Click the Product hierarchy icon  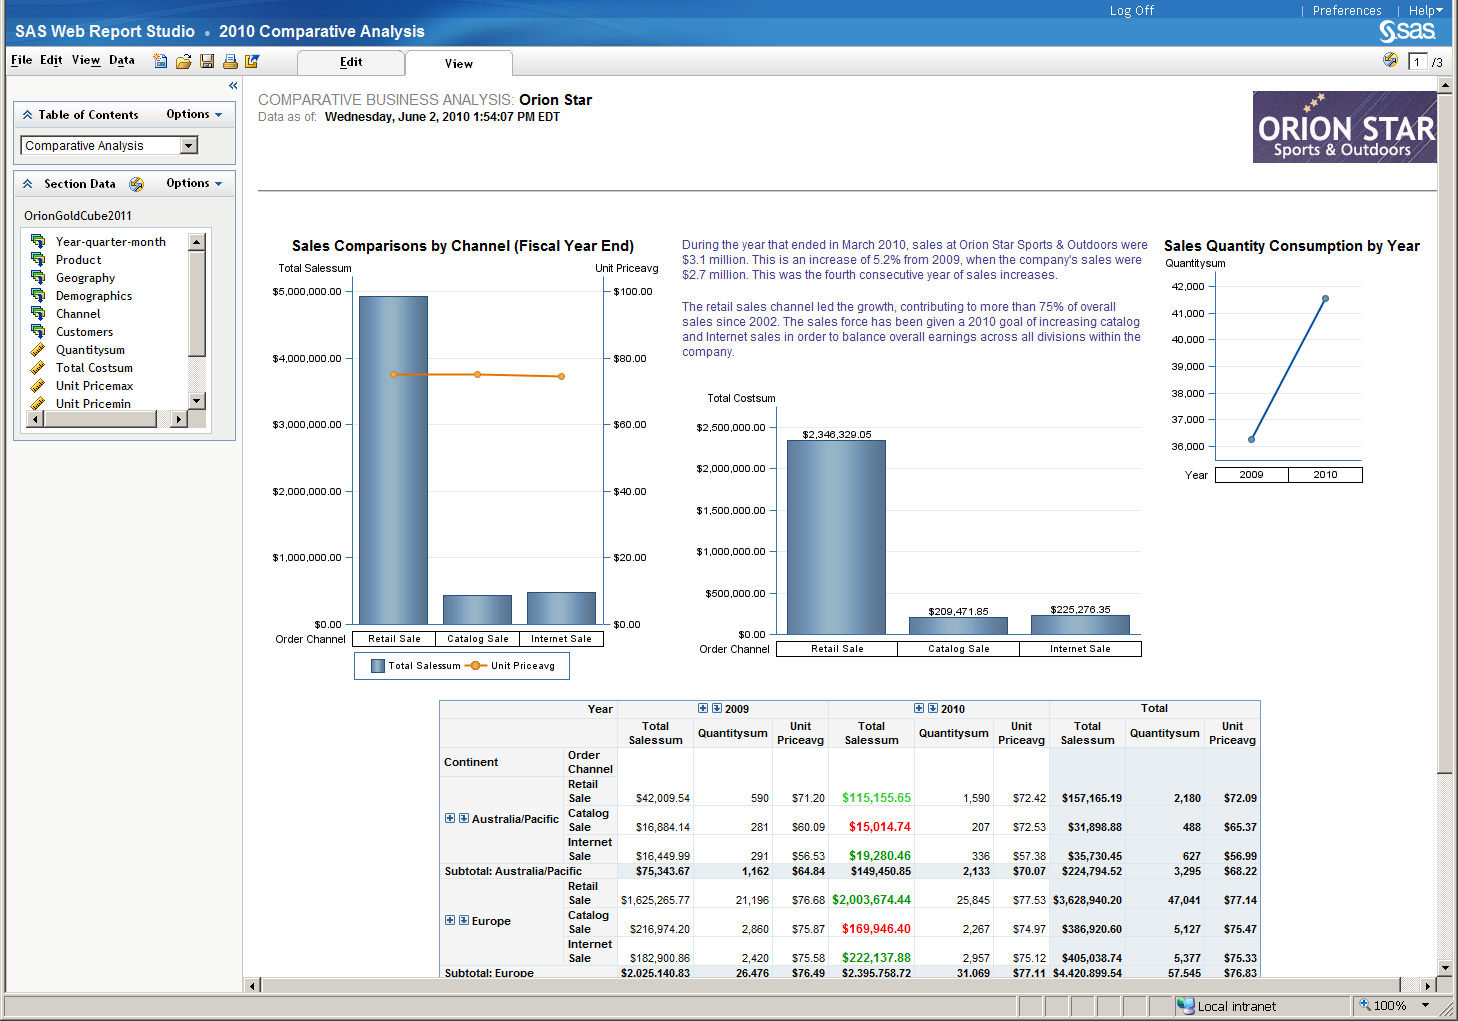[x=38, y=259]
